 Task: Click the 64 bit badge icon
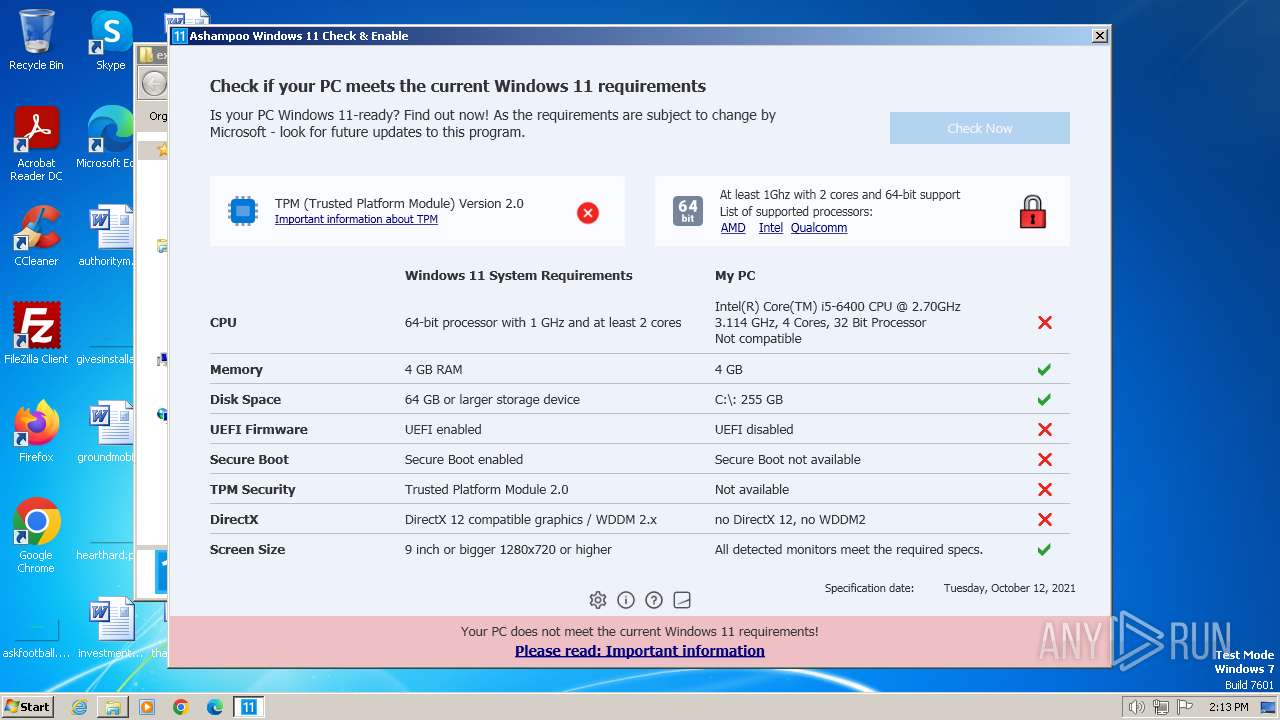coord(688,211)
